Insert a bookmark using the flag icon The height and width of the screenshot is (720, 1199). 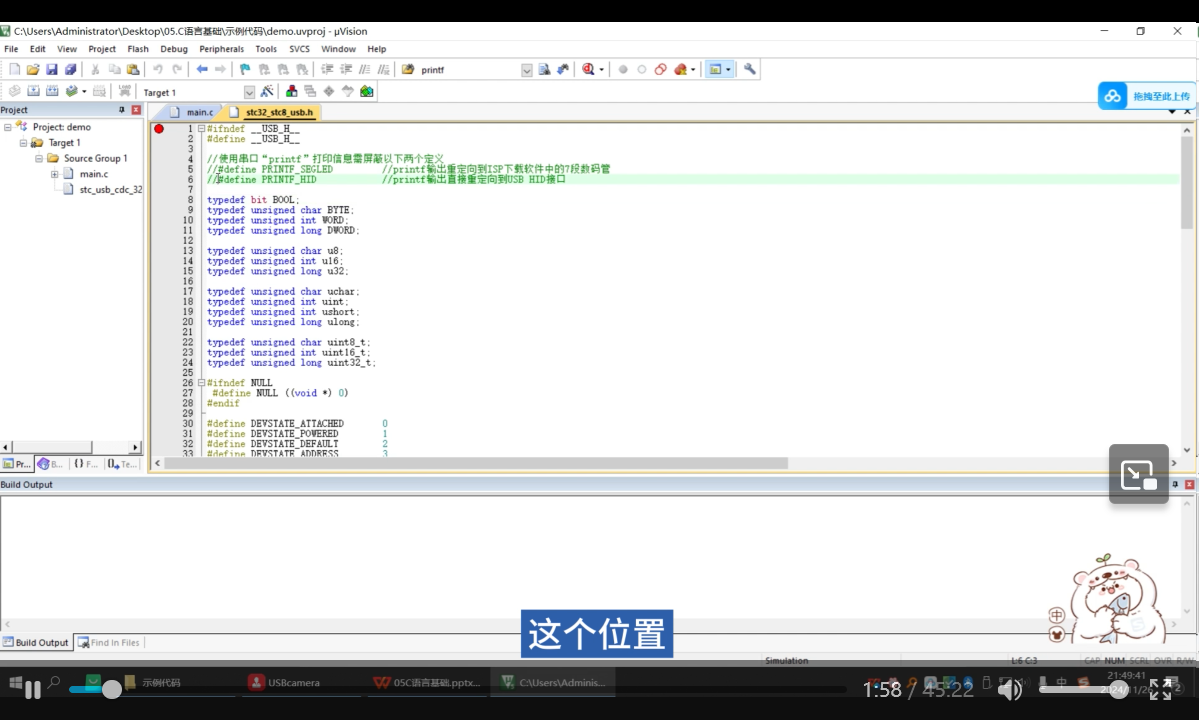tap(245, 70)
